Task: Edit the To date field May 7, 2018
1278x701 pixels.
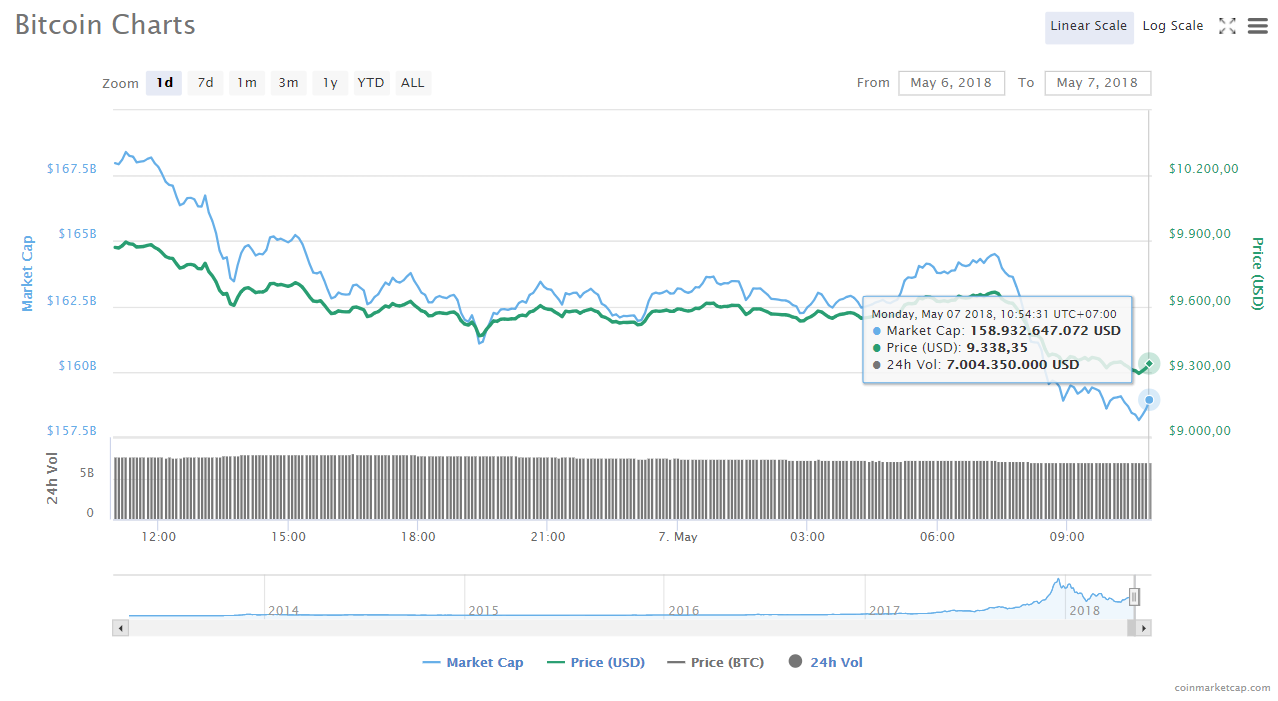Action: coord(1097,83)
